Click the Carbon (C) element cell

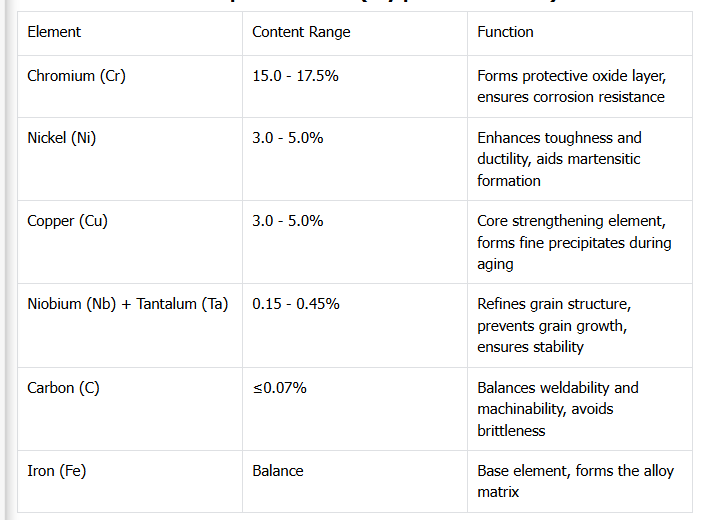pos(64,388)
